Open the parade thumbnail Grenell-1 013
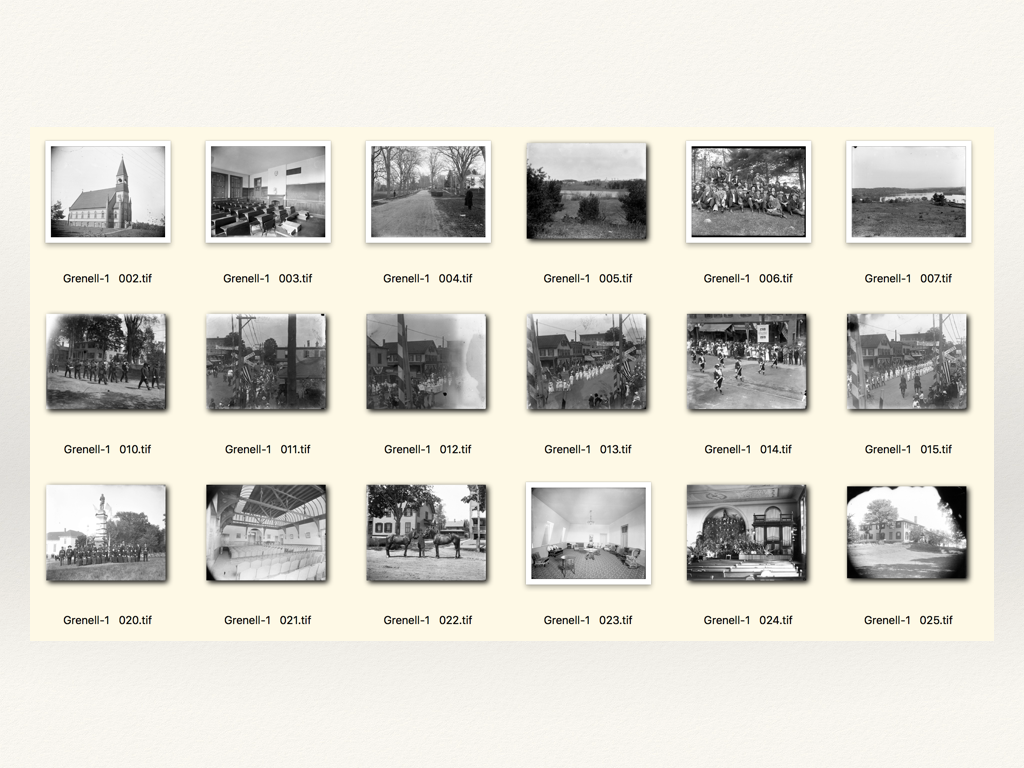Screen dimensions: 1024x768 point(586,362)
